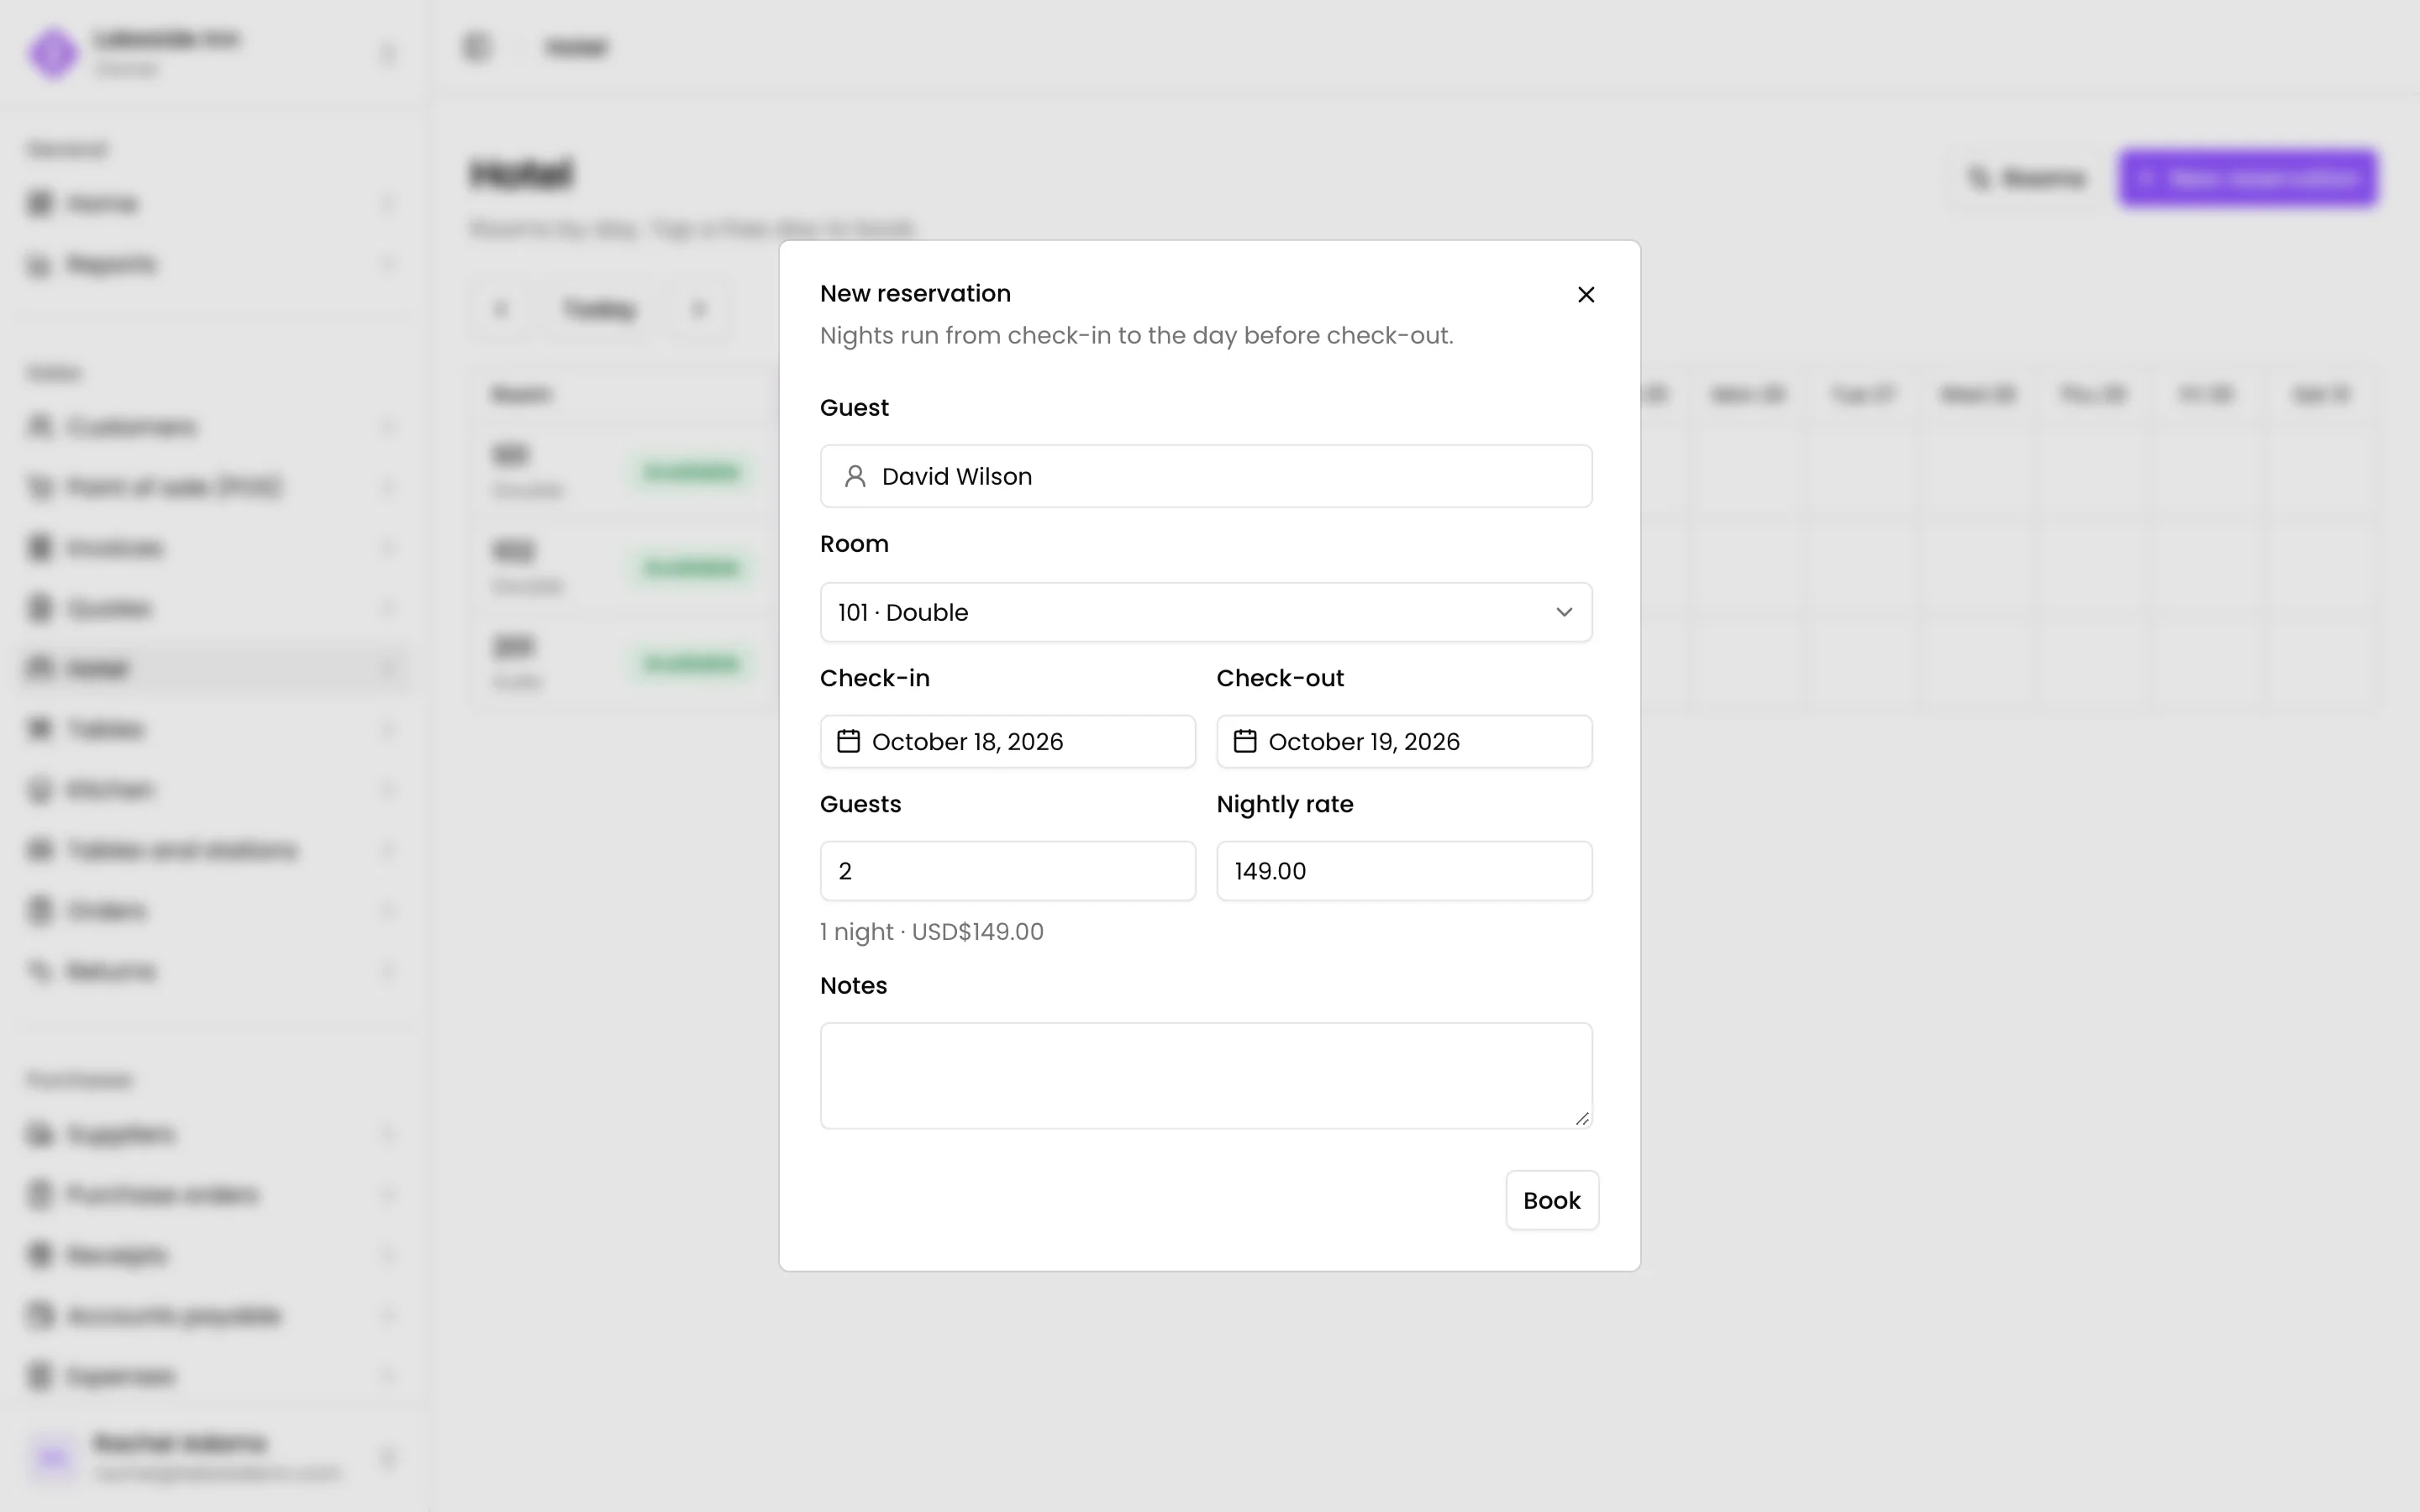Click the '1 night · USD$149.00' summary text
The height and width of the screenshot is (1512, 2420).
point(932,932)
